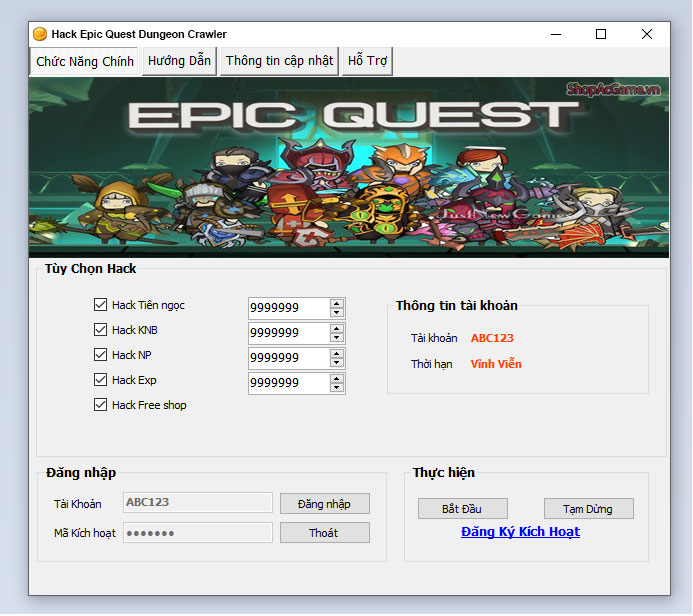Switch to the Chức Năng Chính tab

tap(84, 61)
